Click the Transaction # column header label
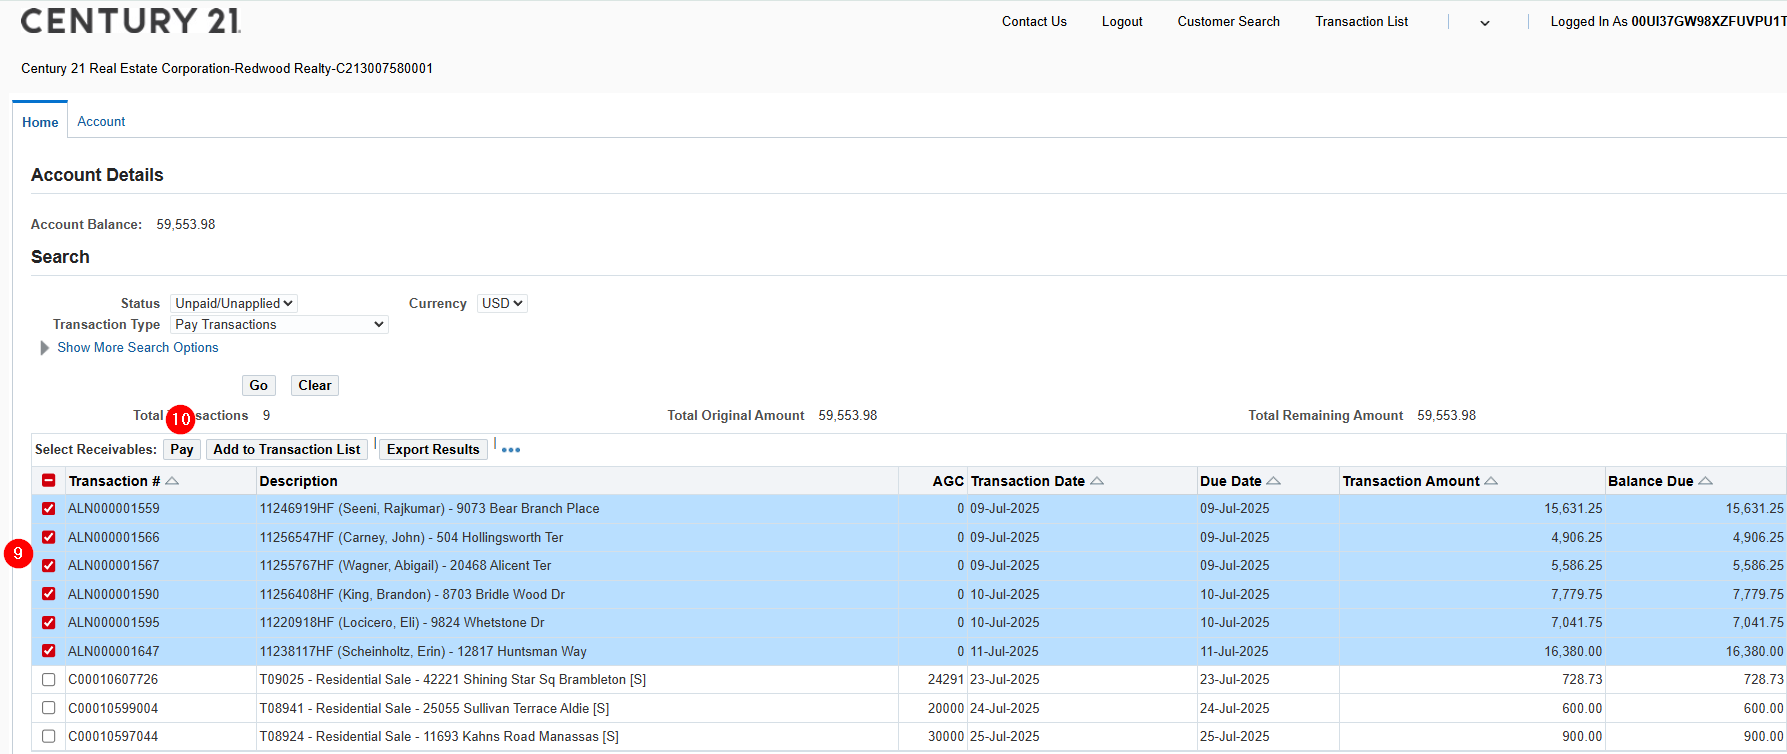This screenshot has height=754, width=1787. [114, 481]
